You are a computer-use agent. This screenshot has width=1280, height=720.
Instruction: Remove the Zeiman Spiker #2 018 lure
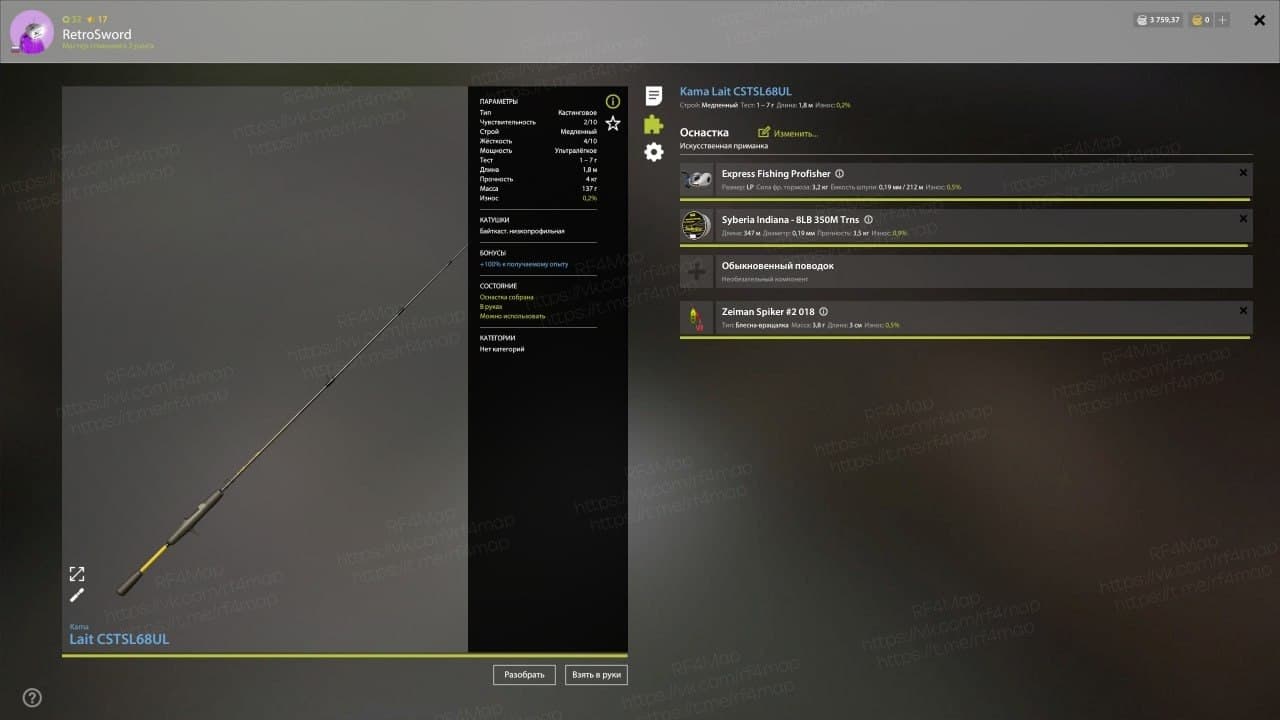coord(1243,311)
